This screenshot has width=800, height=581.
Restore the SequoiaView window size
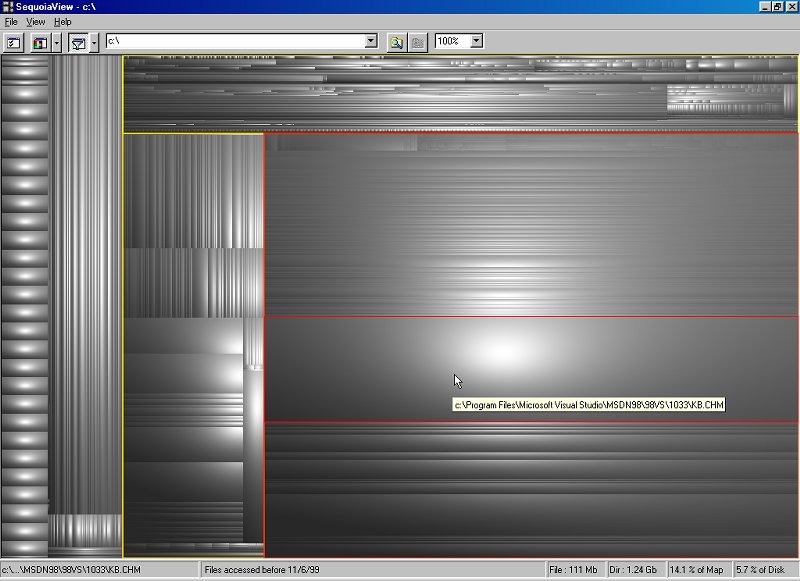(x=777, y=7)
